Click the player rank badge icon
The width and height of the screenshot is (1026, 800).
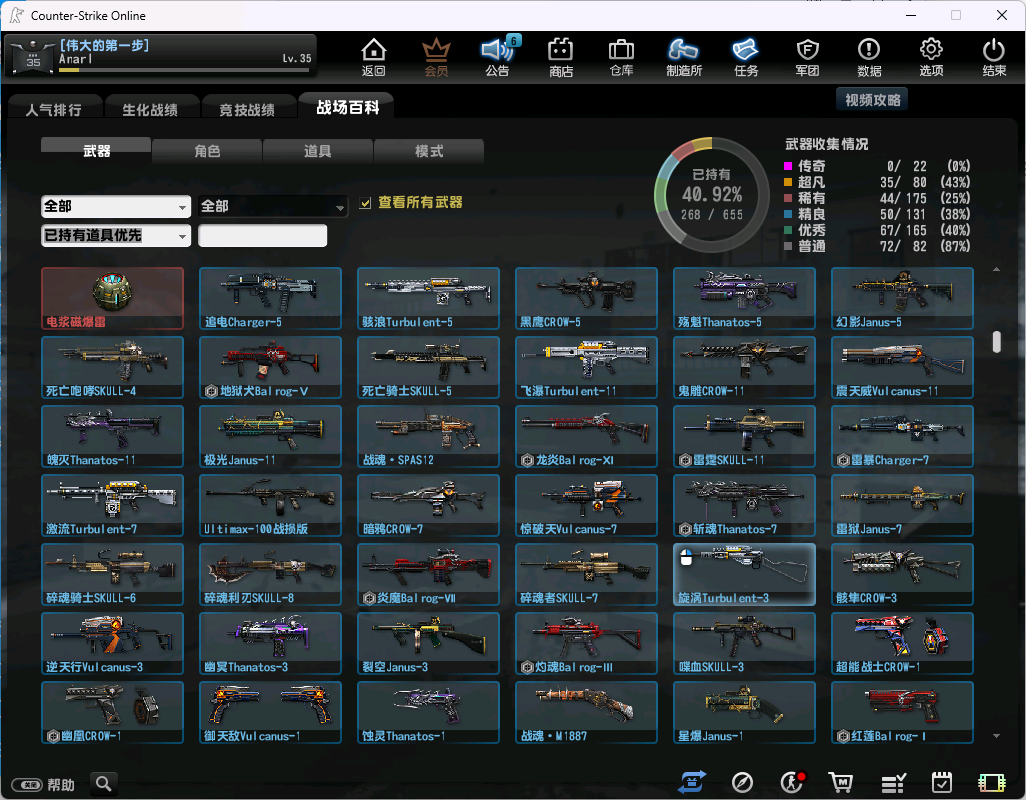tap(33, 57)
